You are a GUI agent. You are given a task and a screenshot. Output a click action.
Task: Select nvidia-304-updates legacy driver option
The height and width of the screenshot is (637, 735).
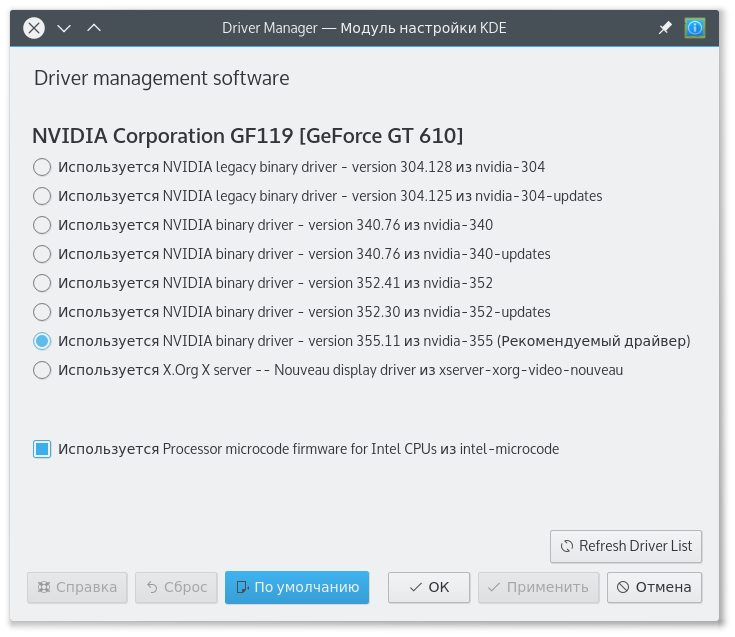(42, 196)
